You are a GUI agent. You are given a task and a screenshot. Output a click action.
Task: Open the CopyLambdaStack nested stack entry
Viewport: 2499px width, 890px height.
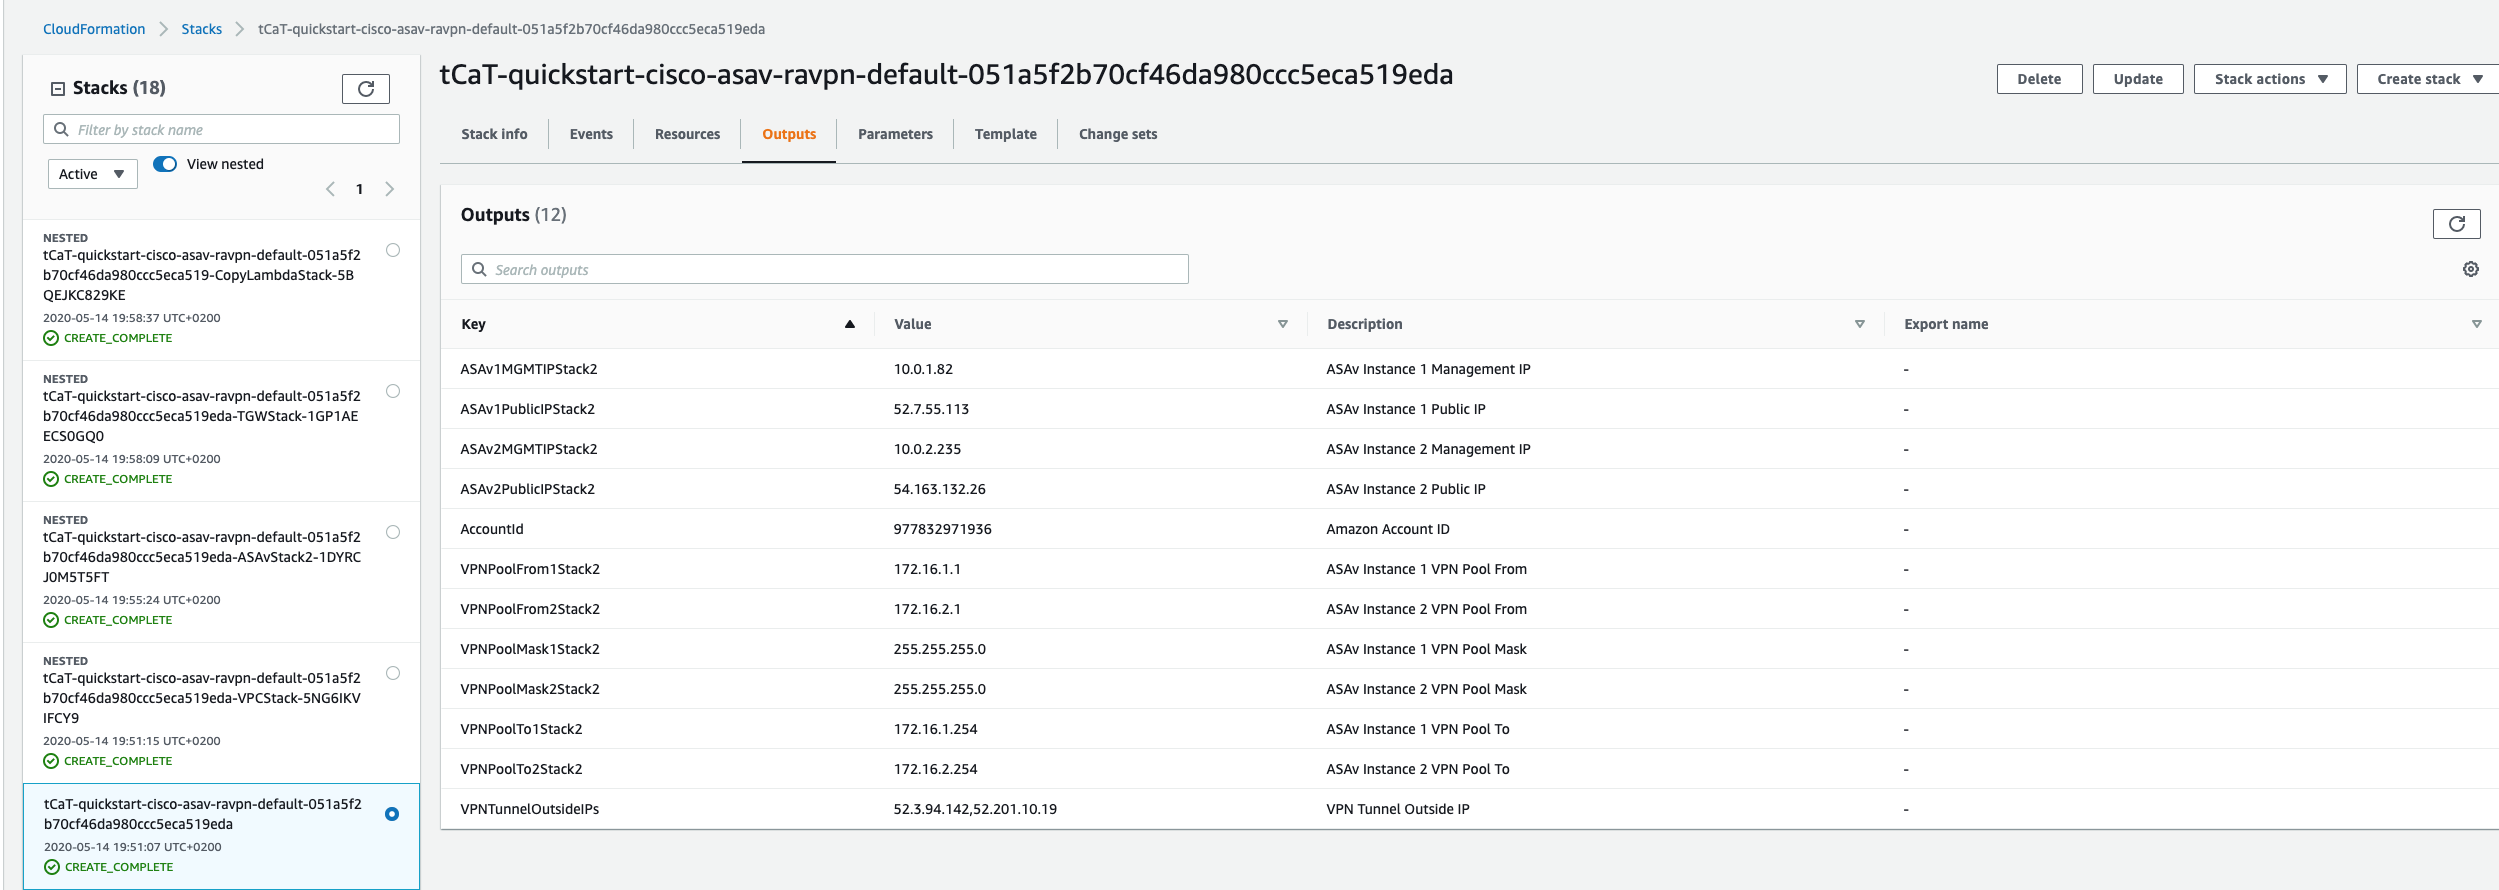(x=201, y=275)
